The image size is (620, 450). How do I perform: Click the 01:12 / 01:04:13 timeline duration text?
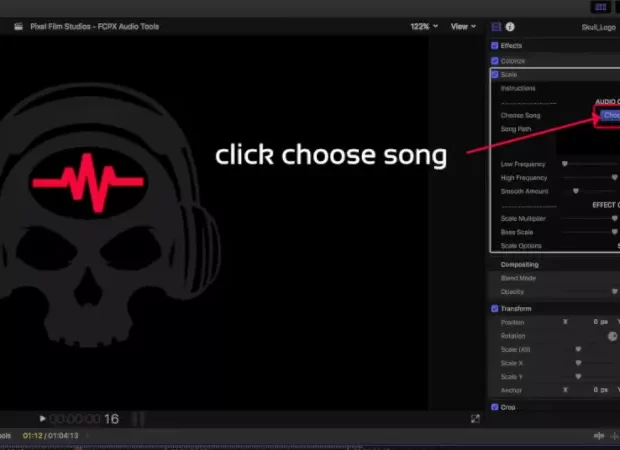(x=51, y=436)
